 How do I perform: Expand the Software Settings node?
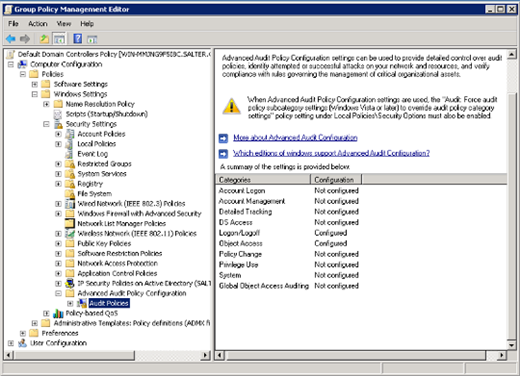pyautogui.click(x=35, y=84)
